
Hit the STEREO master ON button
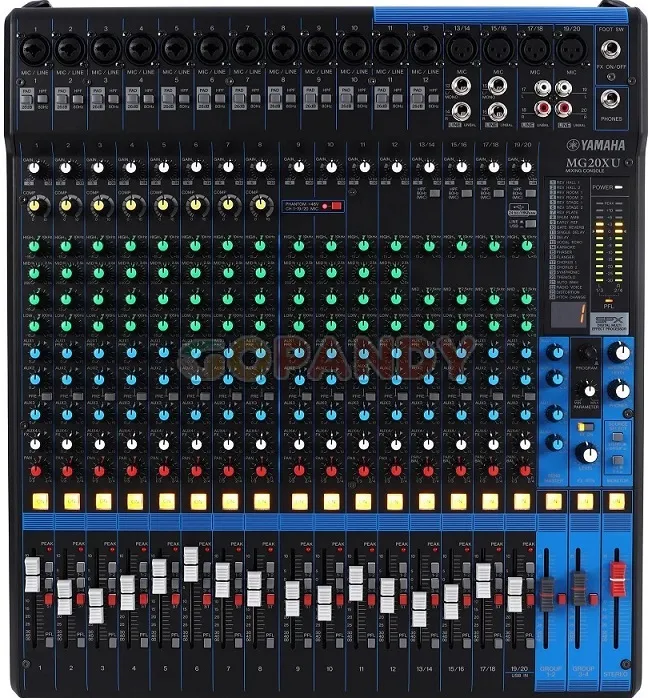(x=616, y=502)
